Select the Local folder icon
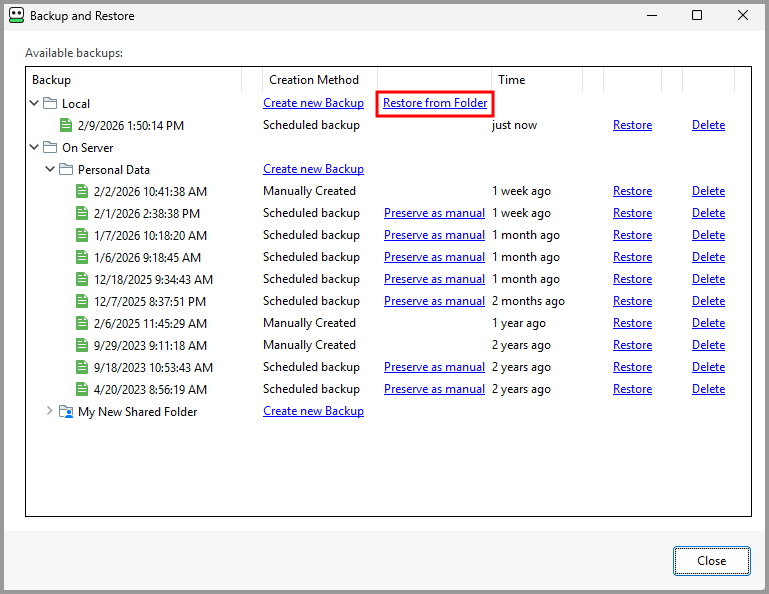 [x=50, y=103]
